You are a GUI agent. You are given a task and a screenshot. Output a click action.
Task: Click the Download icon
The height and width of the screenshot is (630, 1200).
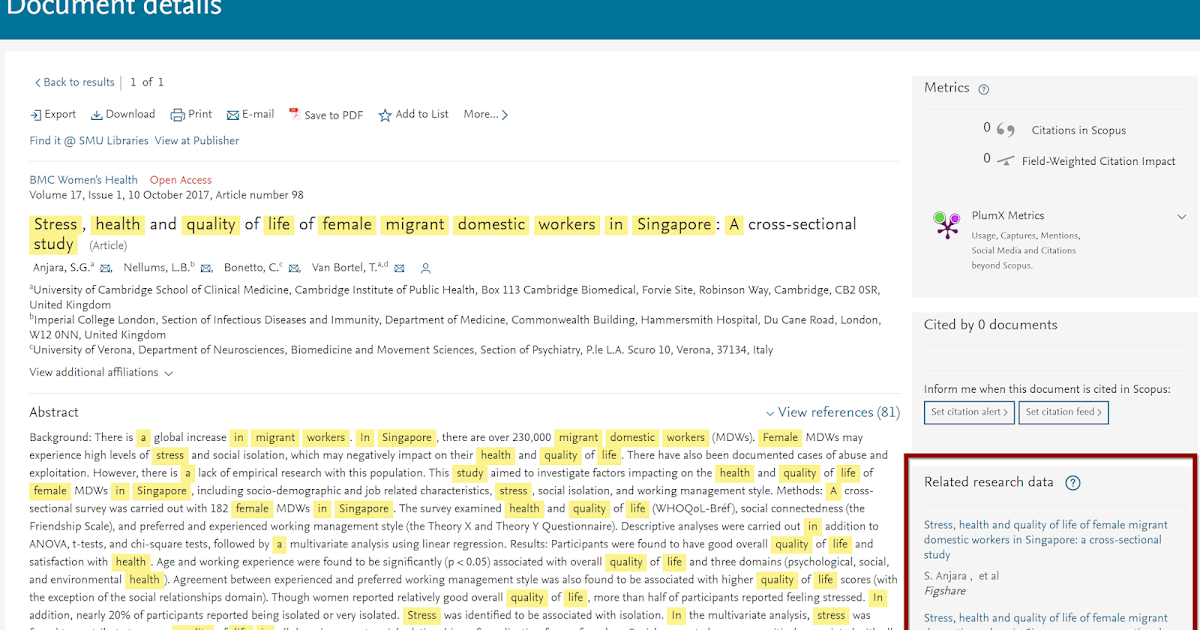click(96, 114)
